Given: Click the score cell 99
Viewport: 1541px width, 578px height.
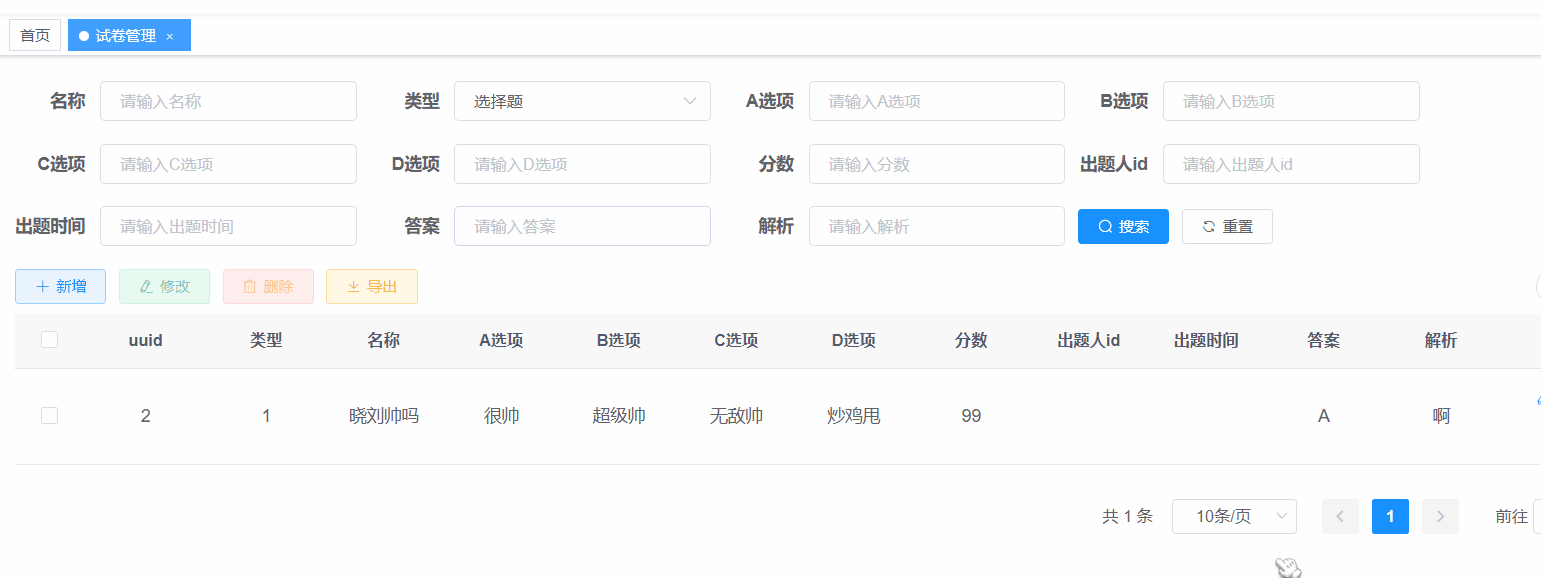Looking at the screenshot, I should tap(971, 416).
